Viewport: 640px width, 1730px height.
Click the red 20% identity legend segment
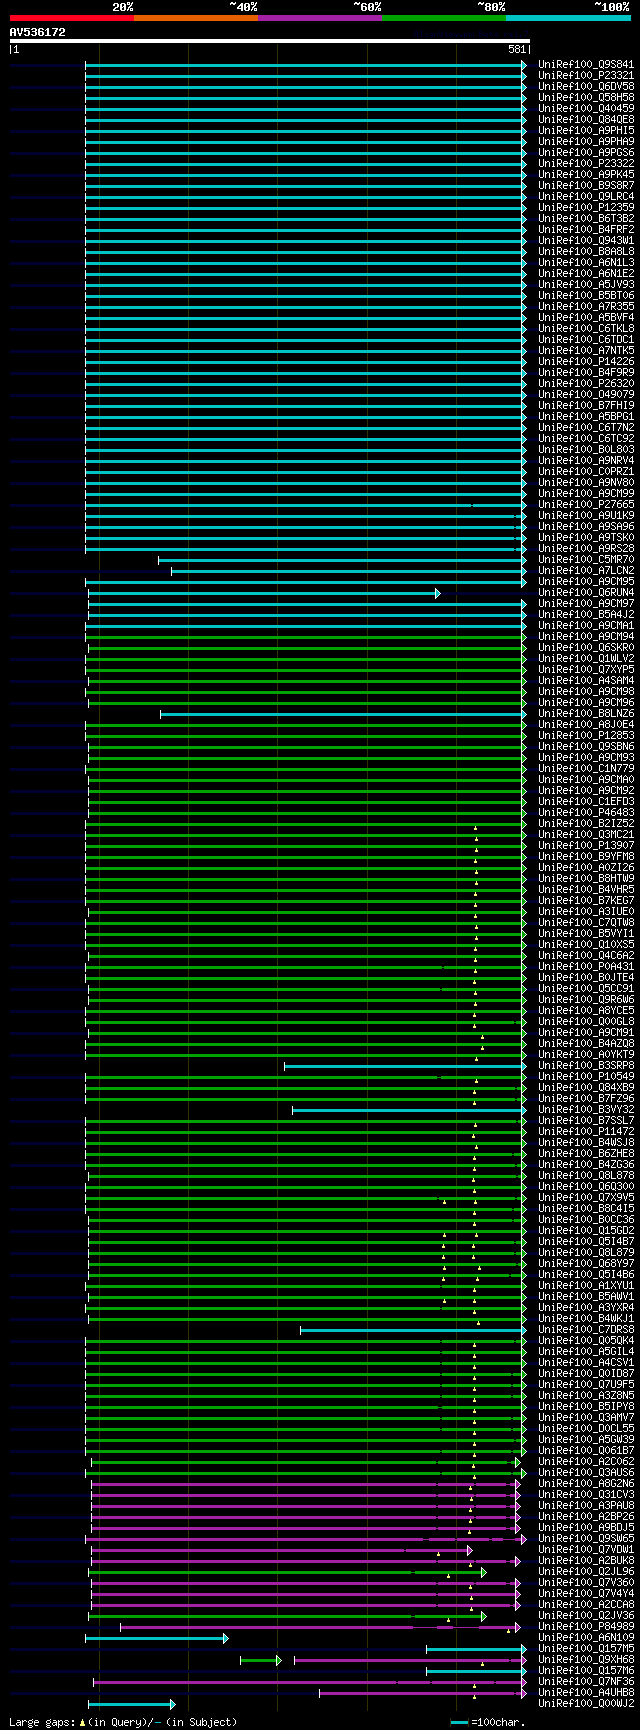point(72,18)
